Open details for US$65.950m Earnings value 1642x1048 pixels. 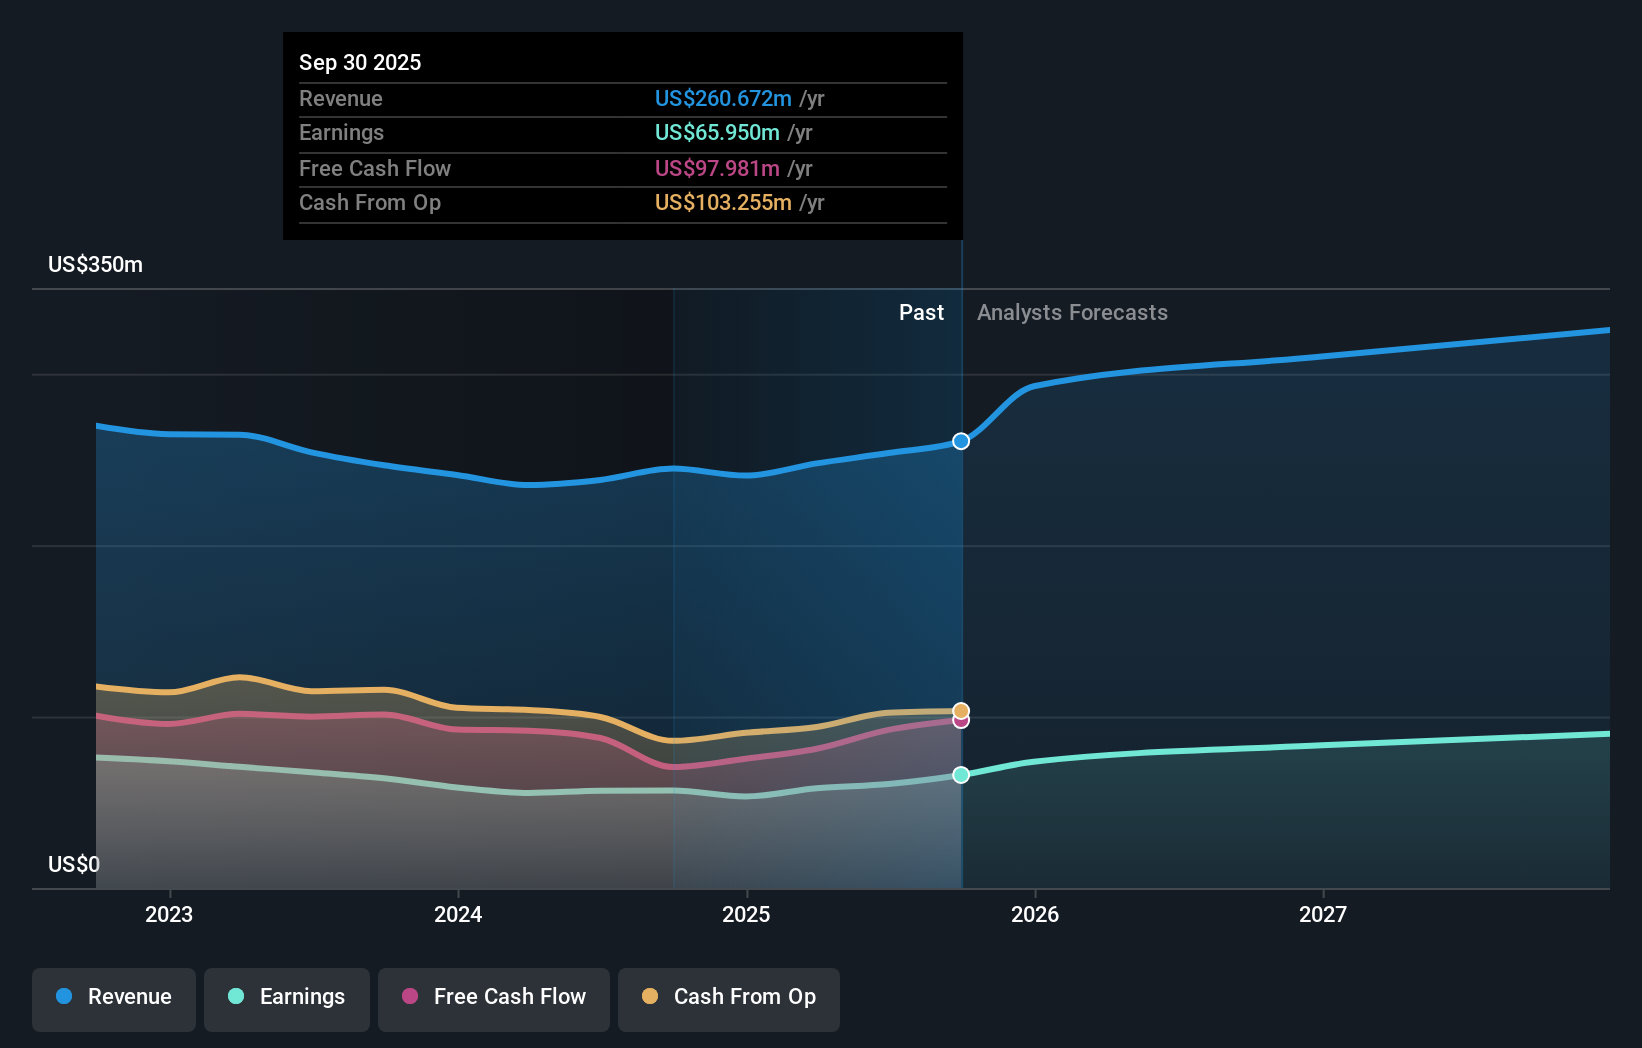click(x=715, y=132)
